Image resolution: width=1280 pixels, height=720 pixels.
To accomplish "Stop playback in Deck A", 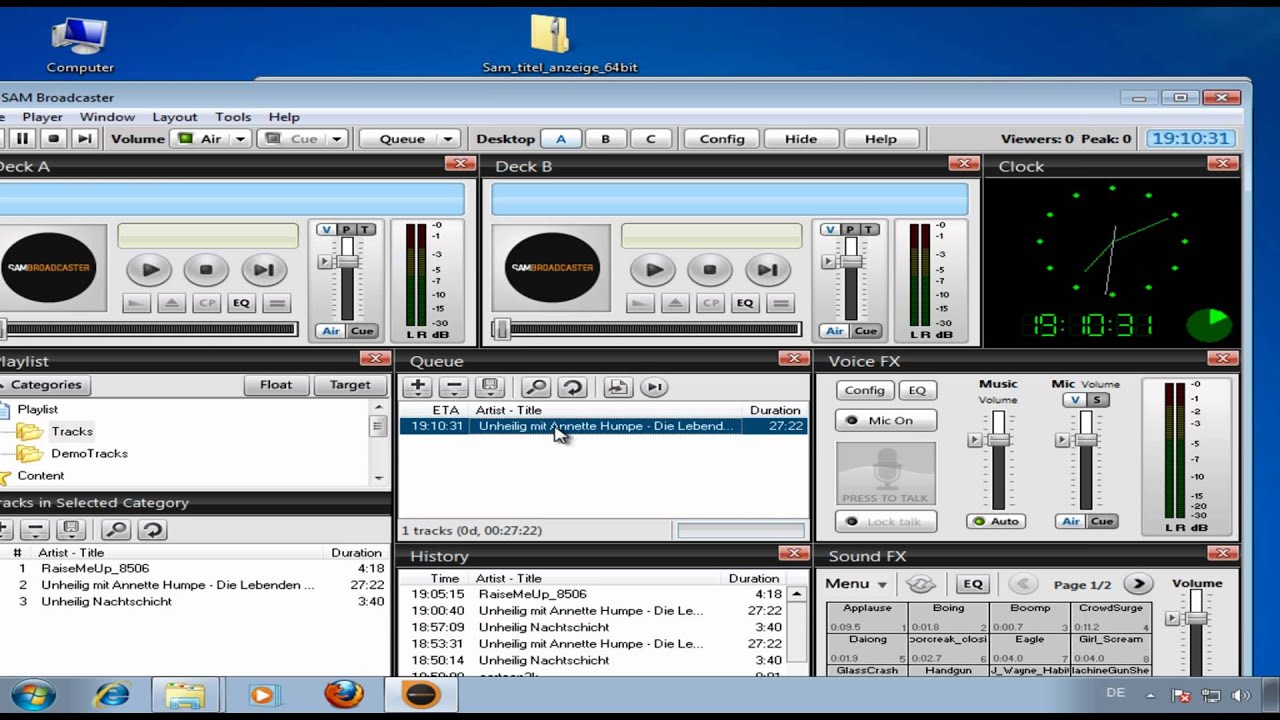I will tap(206, 269).
